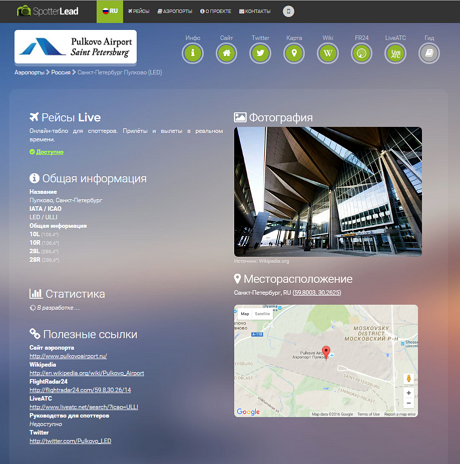The image size is (460, 464).
Task: Click the Pulkovo terminal photograph
Action: click(328, 192)
